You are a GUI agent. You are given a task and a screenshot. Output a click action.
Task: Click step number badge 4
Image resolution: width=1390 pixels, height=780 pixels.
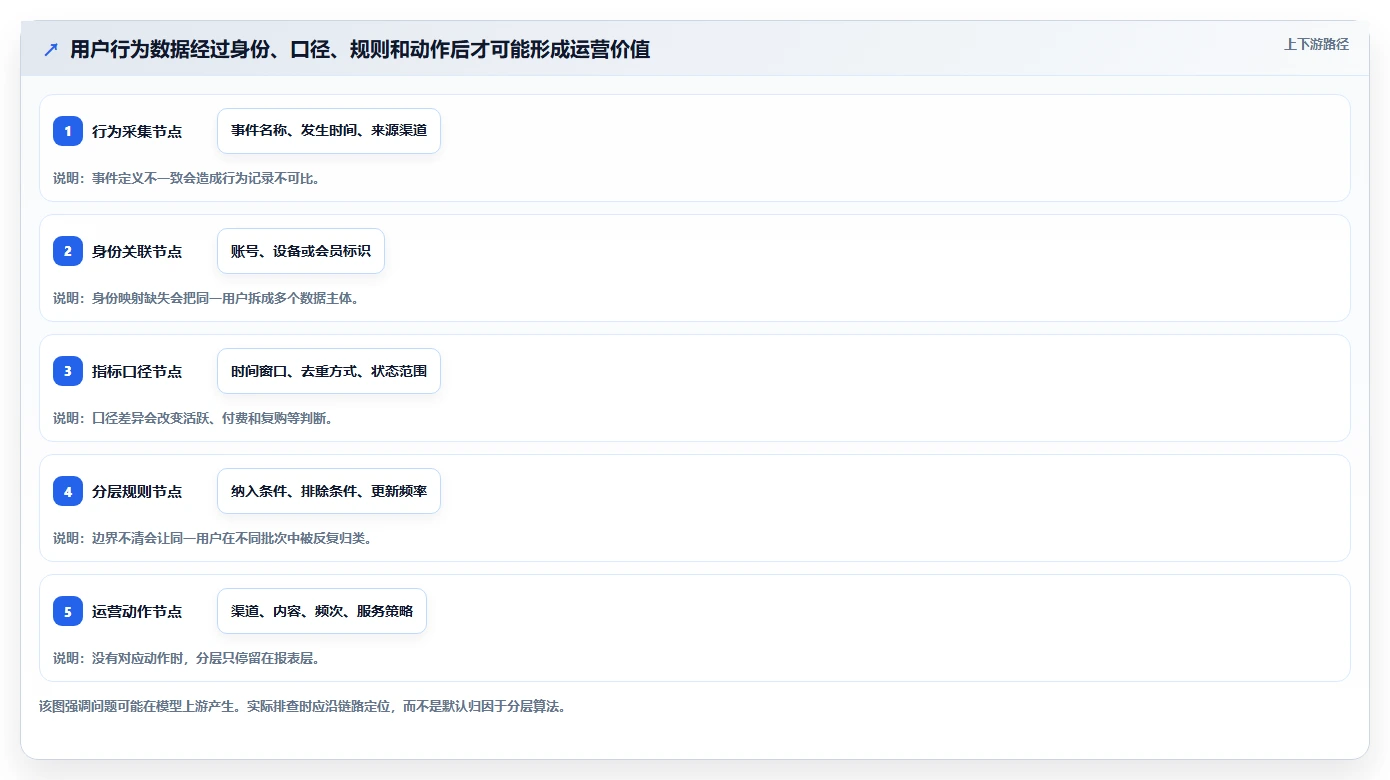tap(68, 491)
